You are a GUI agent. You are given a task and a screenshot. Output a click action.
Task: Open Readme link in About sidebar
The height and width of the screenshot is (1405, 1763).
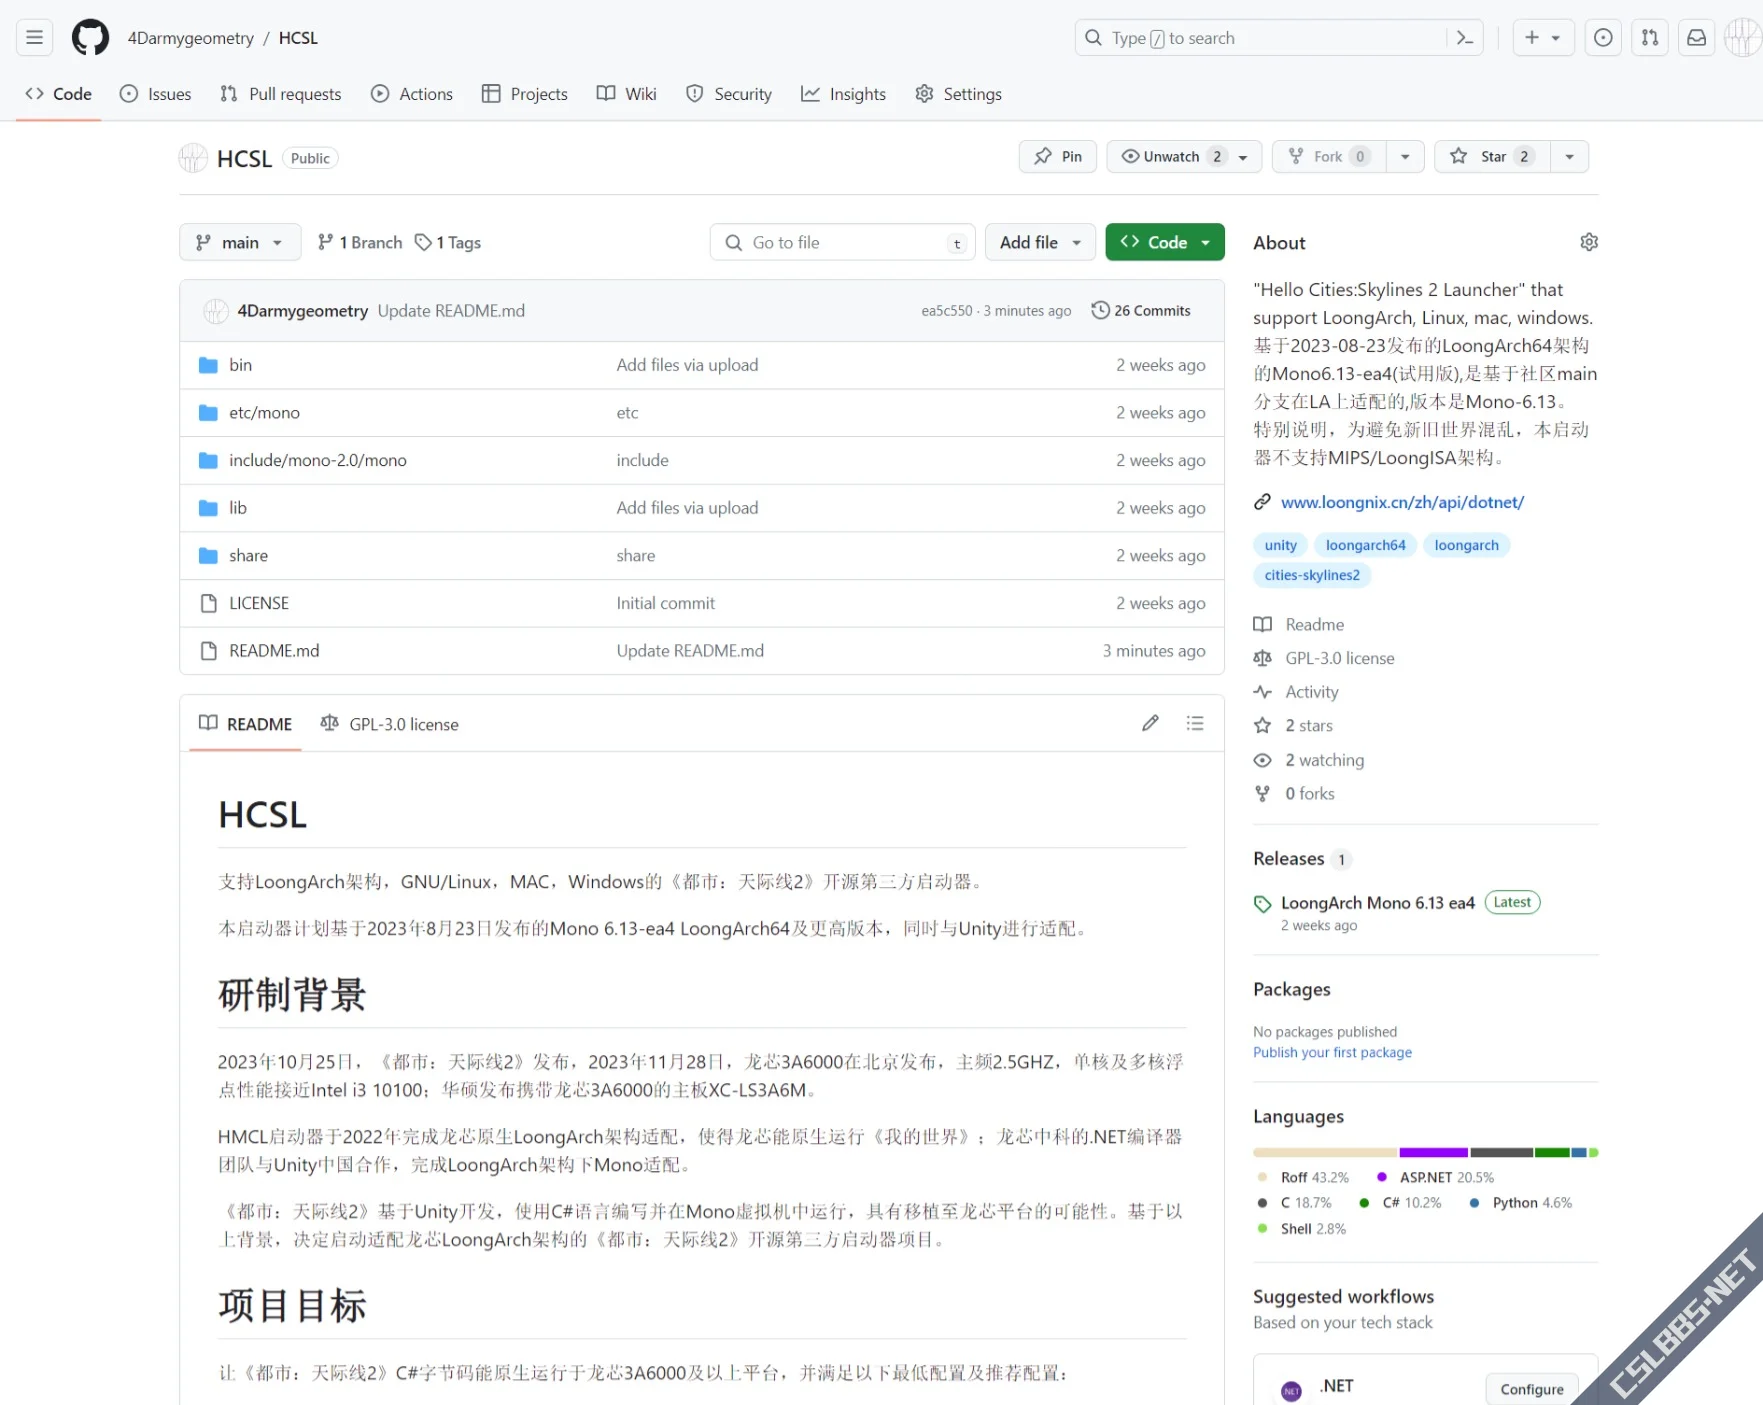coord(1300,624)
